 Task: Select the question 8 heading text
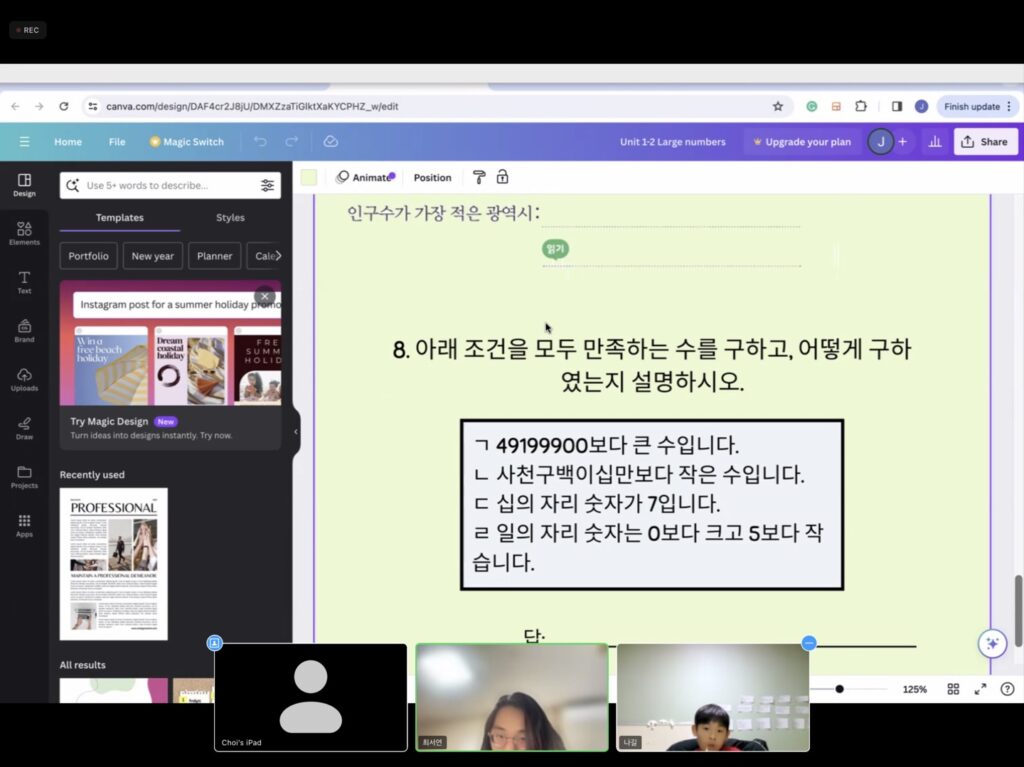point(651,365)
